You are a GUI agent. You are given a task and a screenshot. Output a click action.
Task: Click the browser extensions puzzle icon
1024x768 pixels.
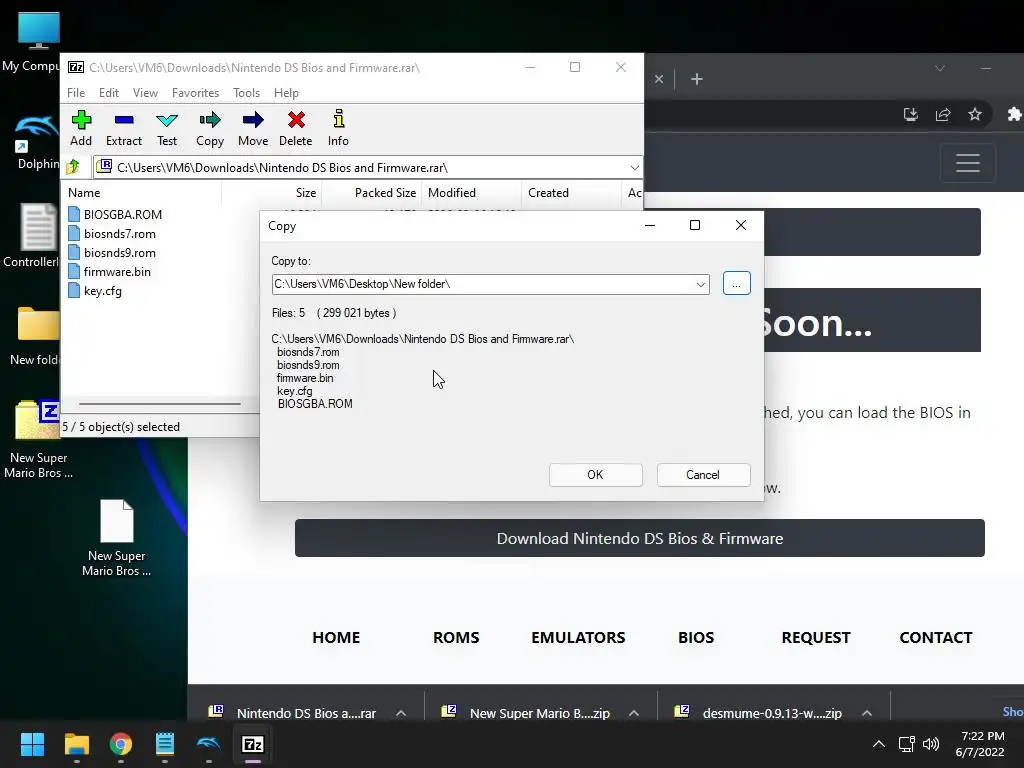(1014, 114)
